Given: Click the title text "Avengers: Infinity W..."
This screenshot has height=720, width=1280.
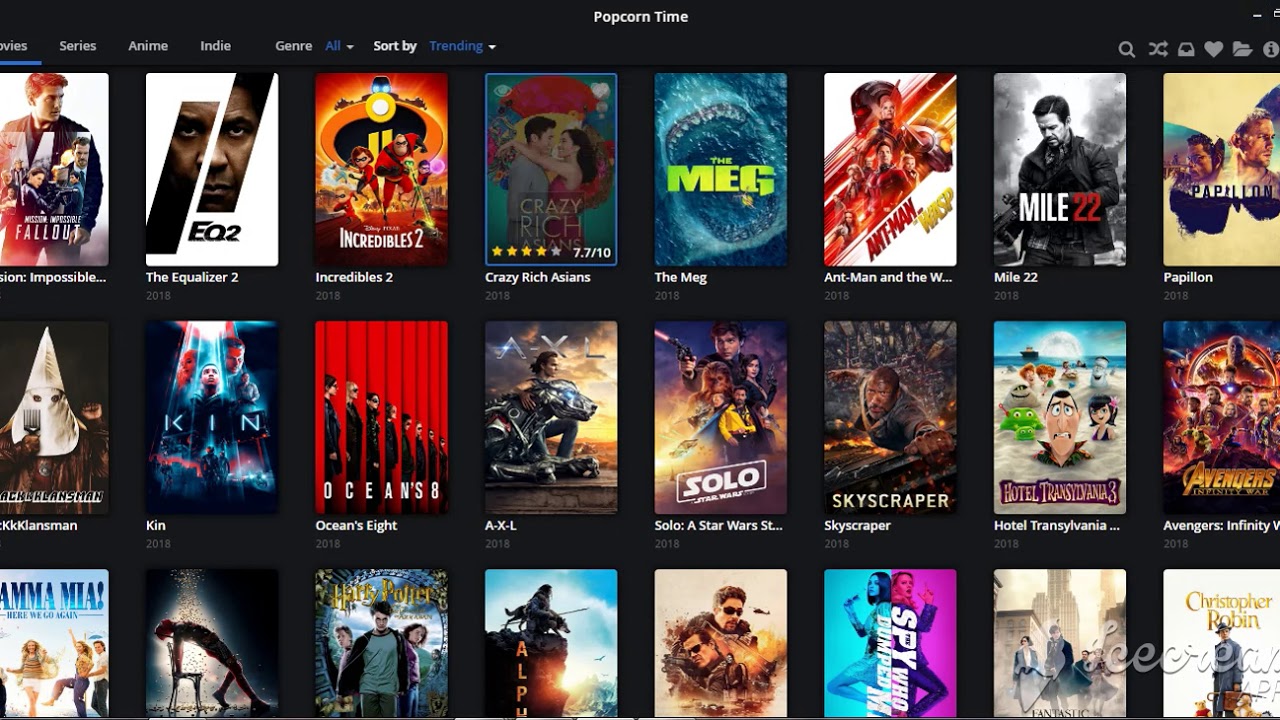Looking at the screenshot, I should (1221, 525).
